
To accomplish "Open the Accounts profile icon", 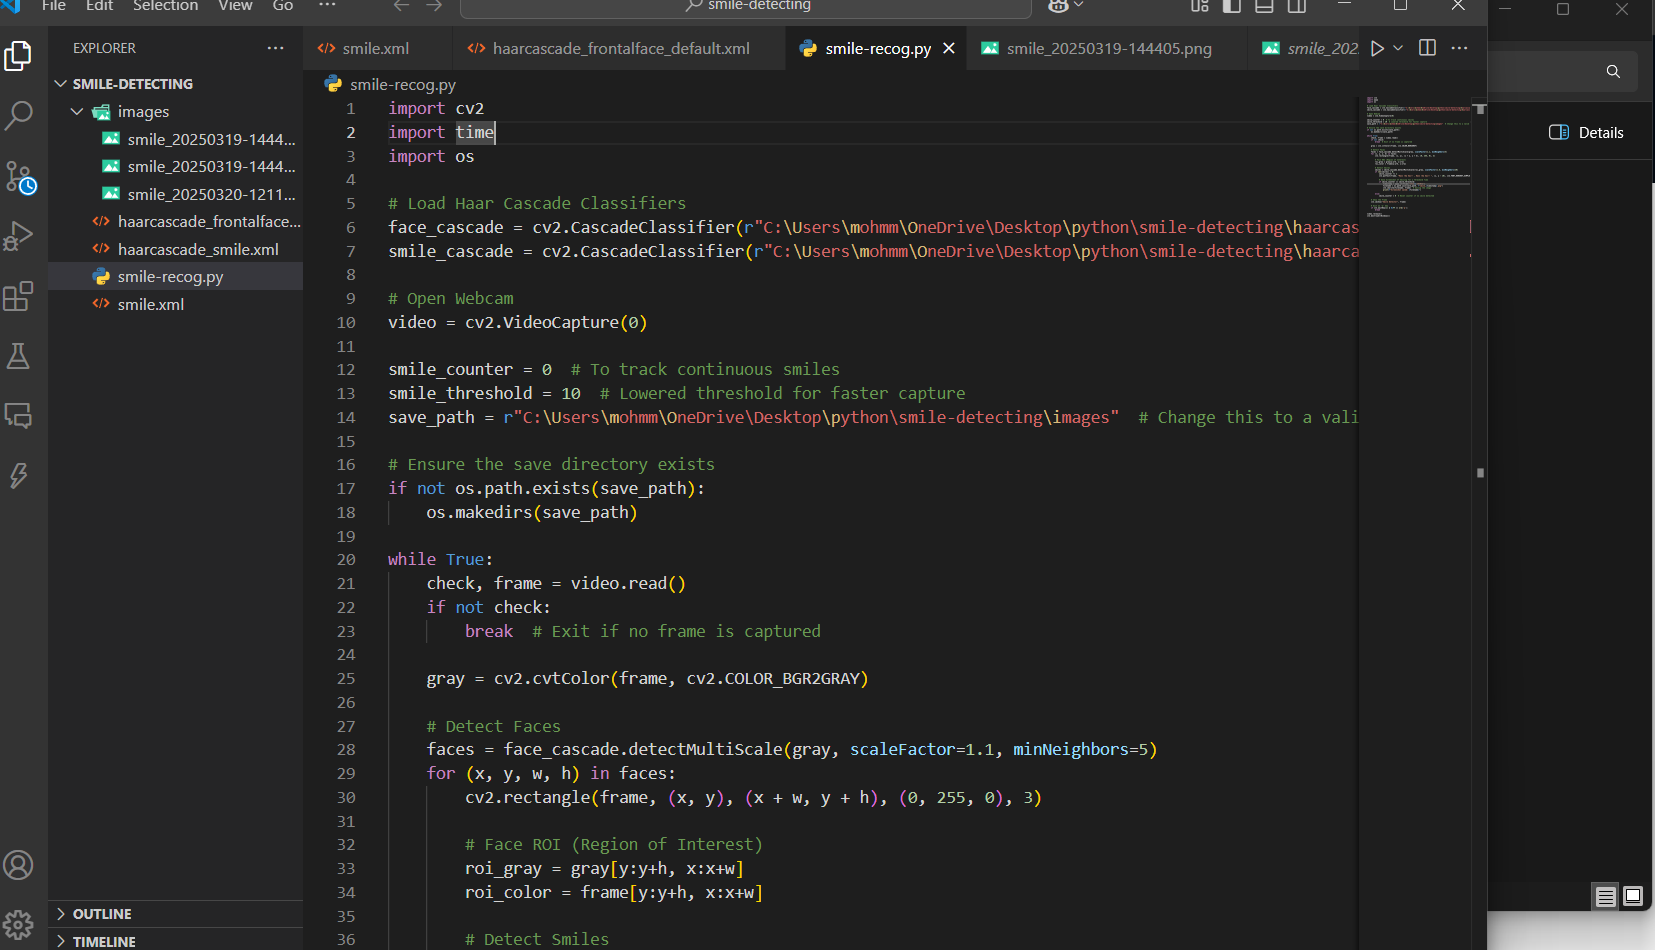I will (18, 865).
